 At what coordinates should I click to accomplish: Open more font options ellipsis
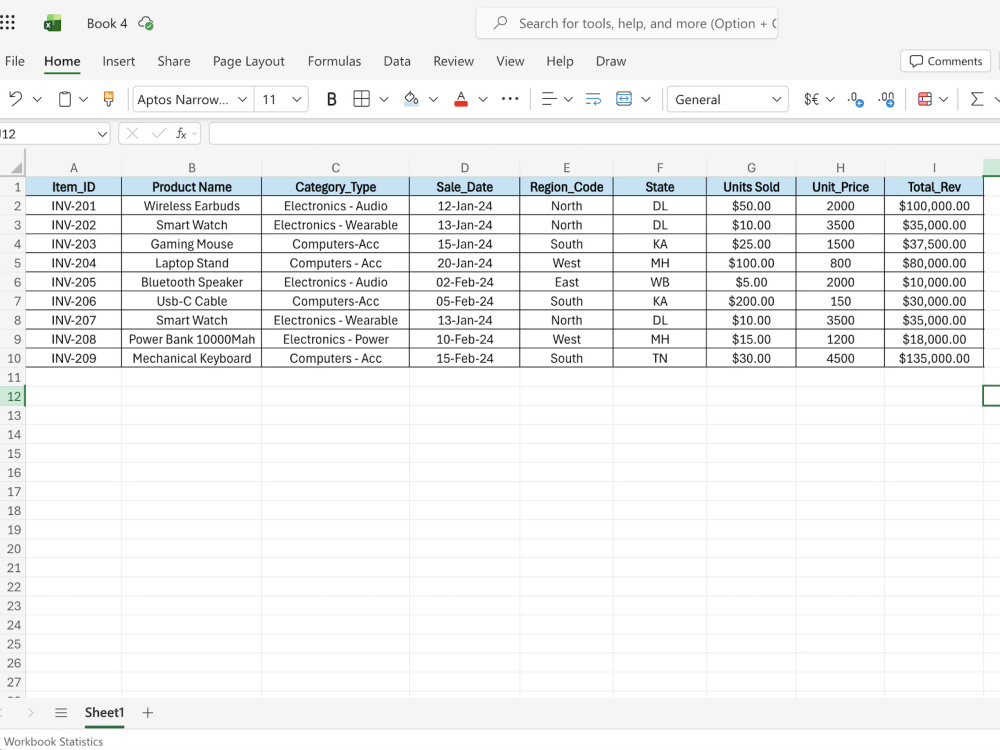coord(510,99)
